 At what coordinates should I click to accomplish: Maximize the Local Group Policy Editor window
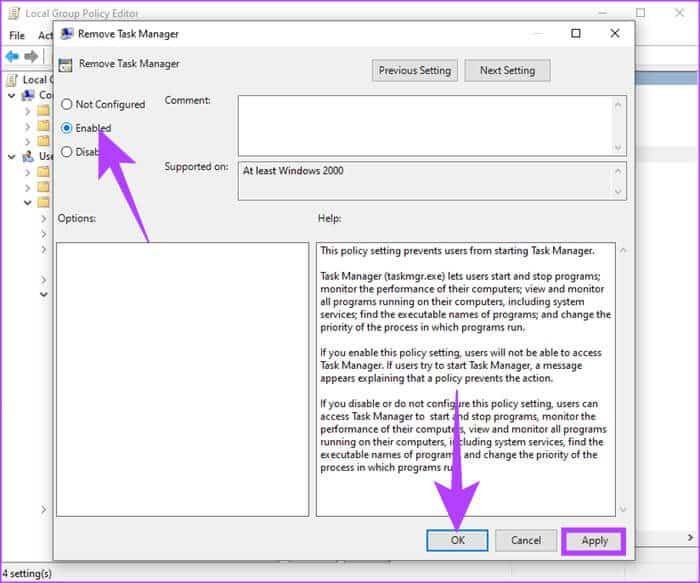coord(641,13)
